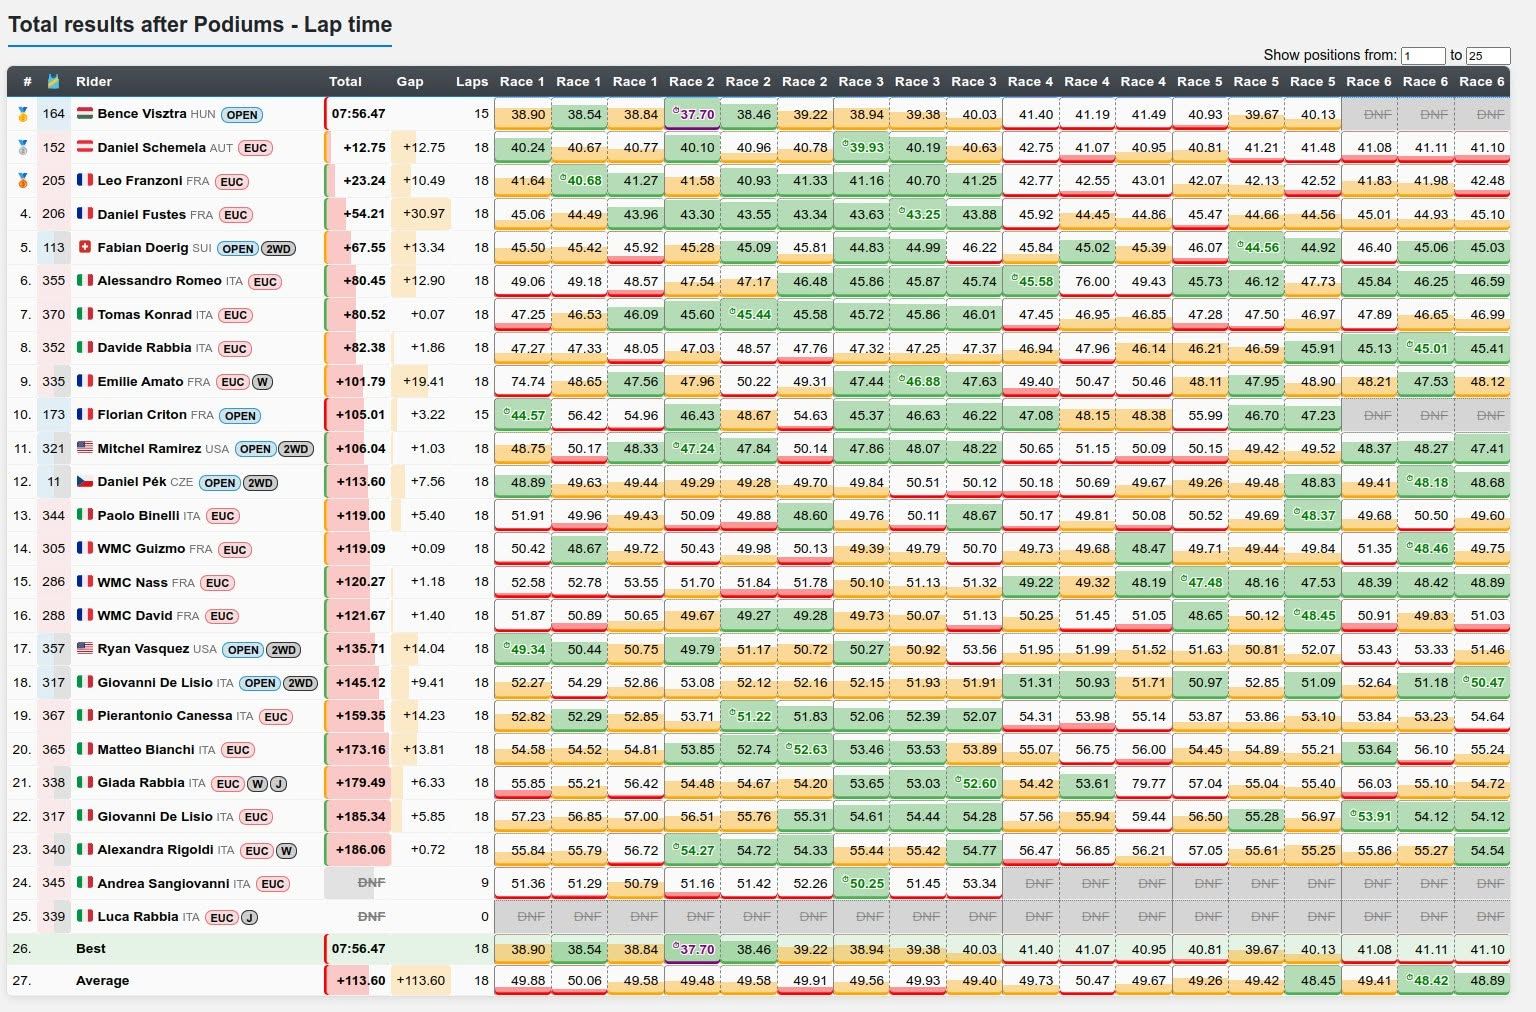Click the Austrian flag next to Daniel Schemela

[x=85, y=147]
